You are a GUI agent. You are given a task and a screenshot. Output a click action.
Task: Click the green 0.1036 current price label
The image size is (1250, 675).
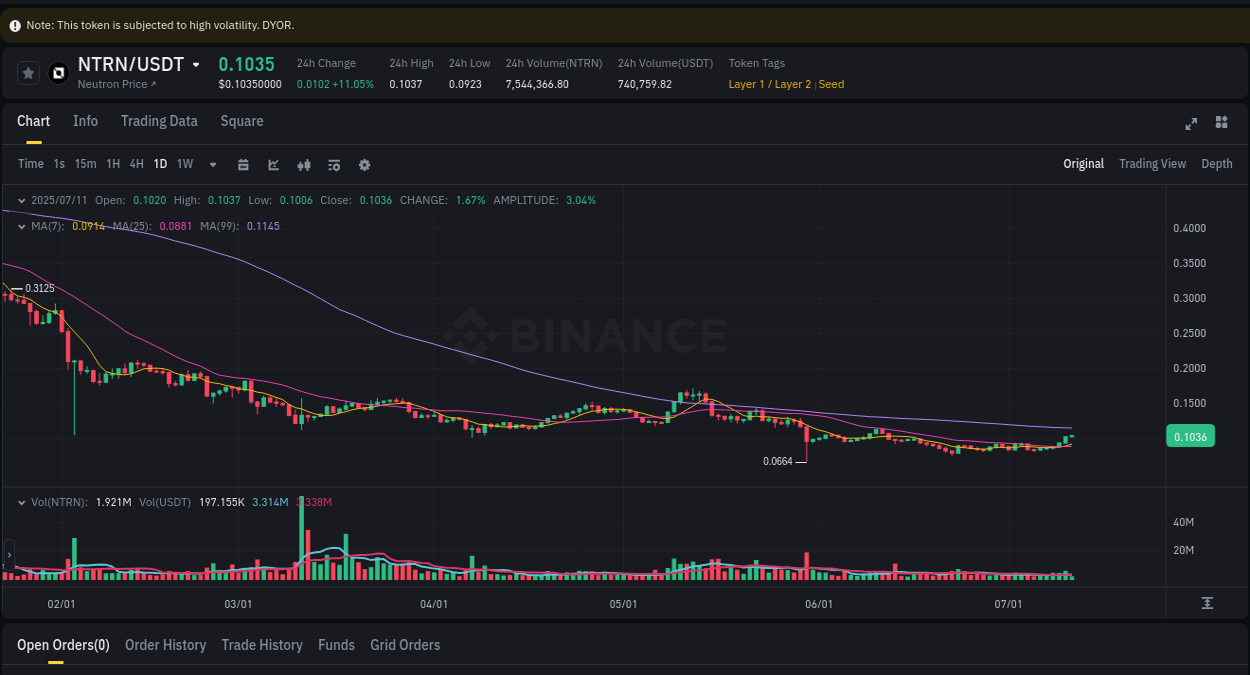coord(1190,436)
